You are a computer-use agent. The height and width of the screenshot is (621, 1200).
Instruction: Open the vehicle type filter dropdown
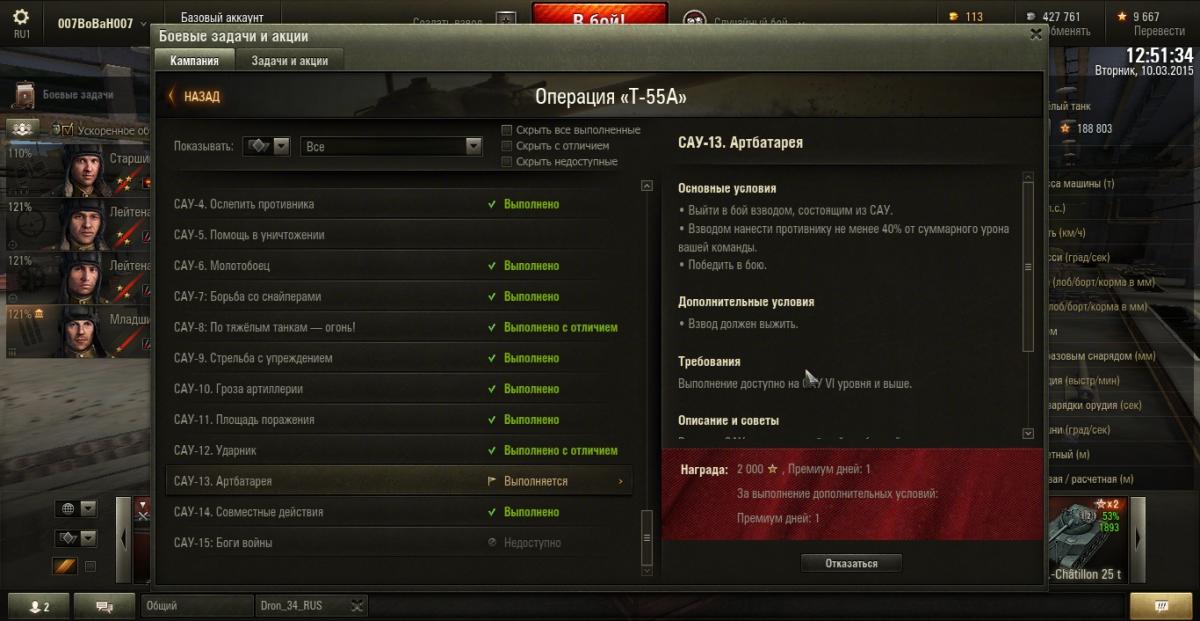[x=266, y=146]
